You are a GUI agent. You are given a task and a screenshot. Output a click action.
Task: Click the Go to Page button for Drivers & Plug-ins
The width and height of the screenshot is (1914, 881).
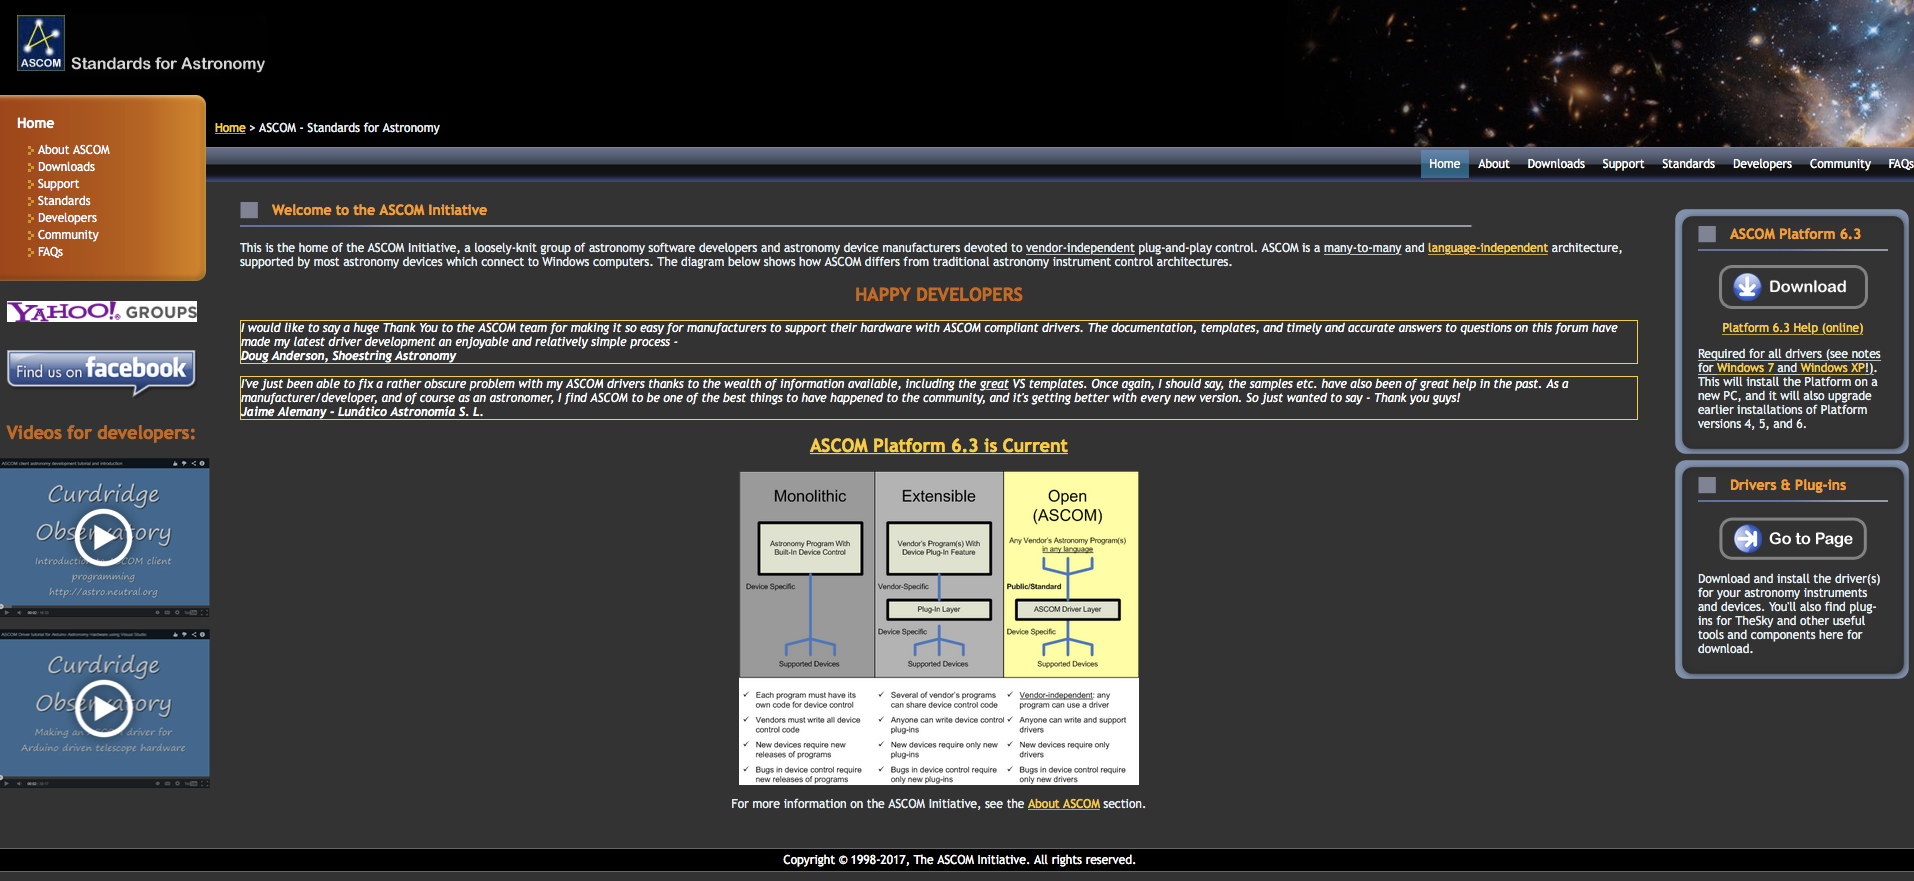point(1792,539)
